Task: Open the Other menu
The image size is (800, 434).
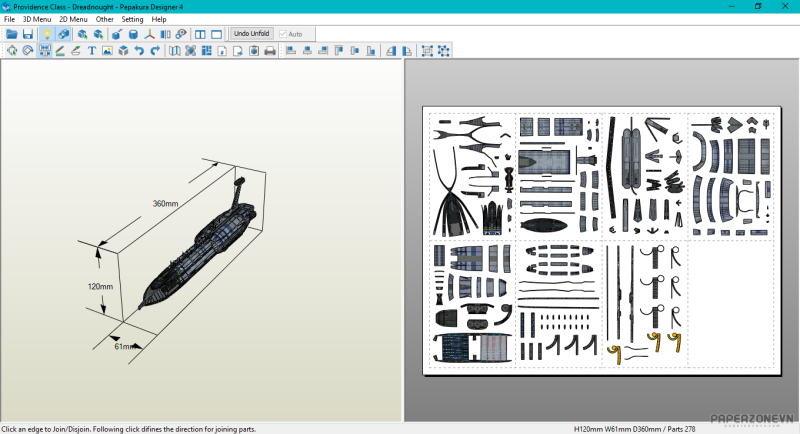Action: 104,19
